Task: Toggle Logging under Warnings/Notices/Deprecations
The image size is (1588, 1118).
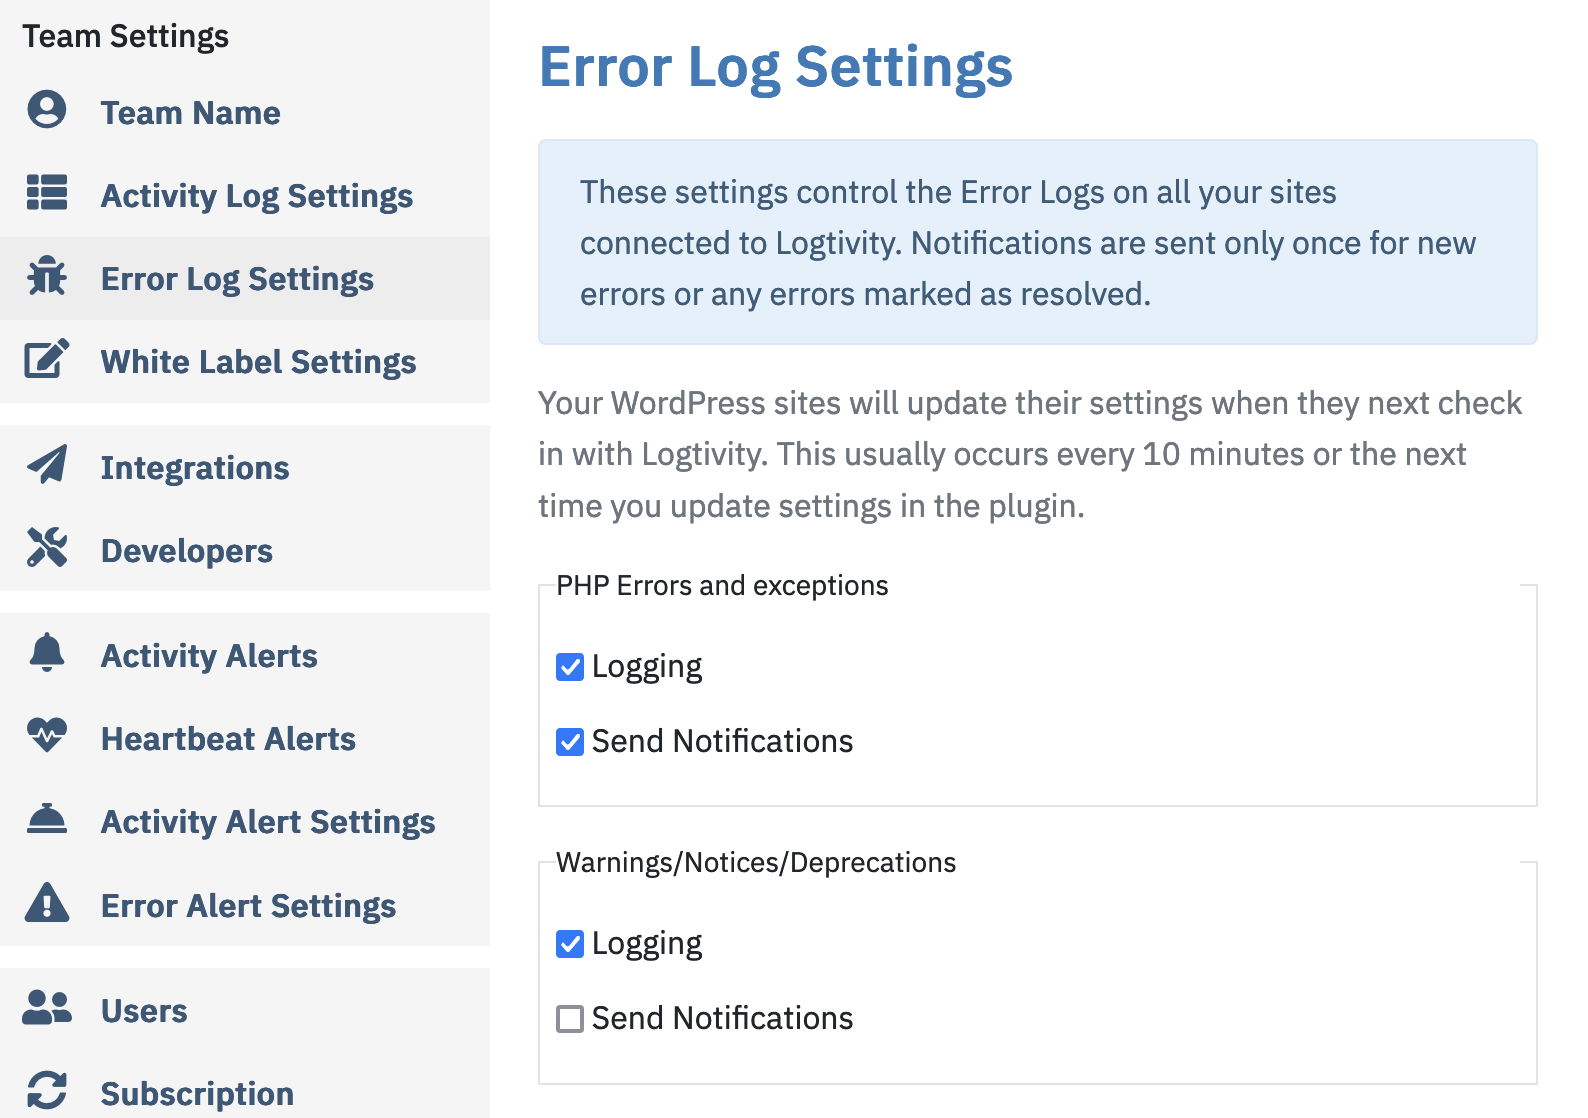Action: [569, 943]
